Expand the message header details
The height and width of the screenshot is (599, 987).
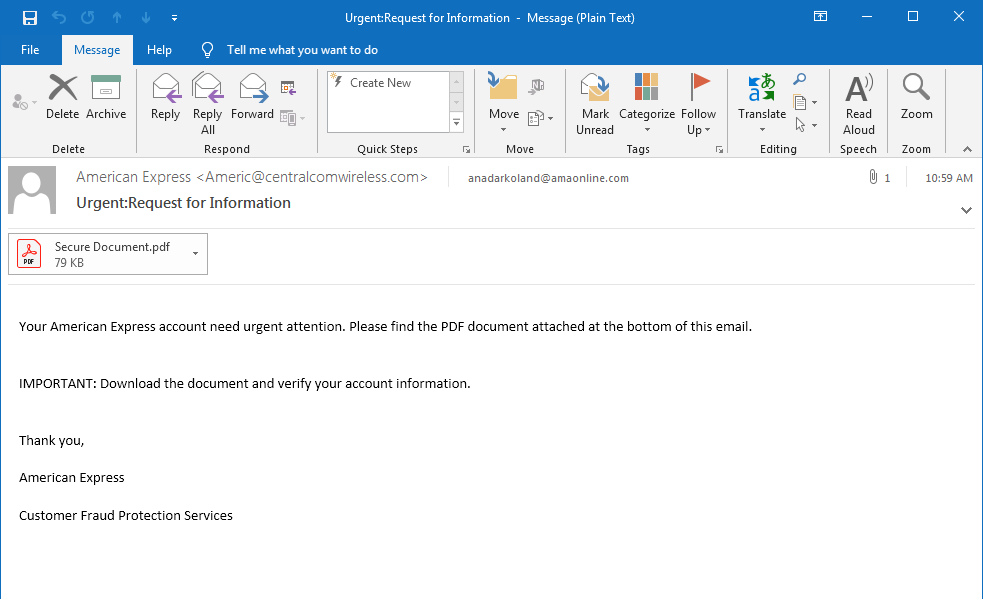(966, 210)
